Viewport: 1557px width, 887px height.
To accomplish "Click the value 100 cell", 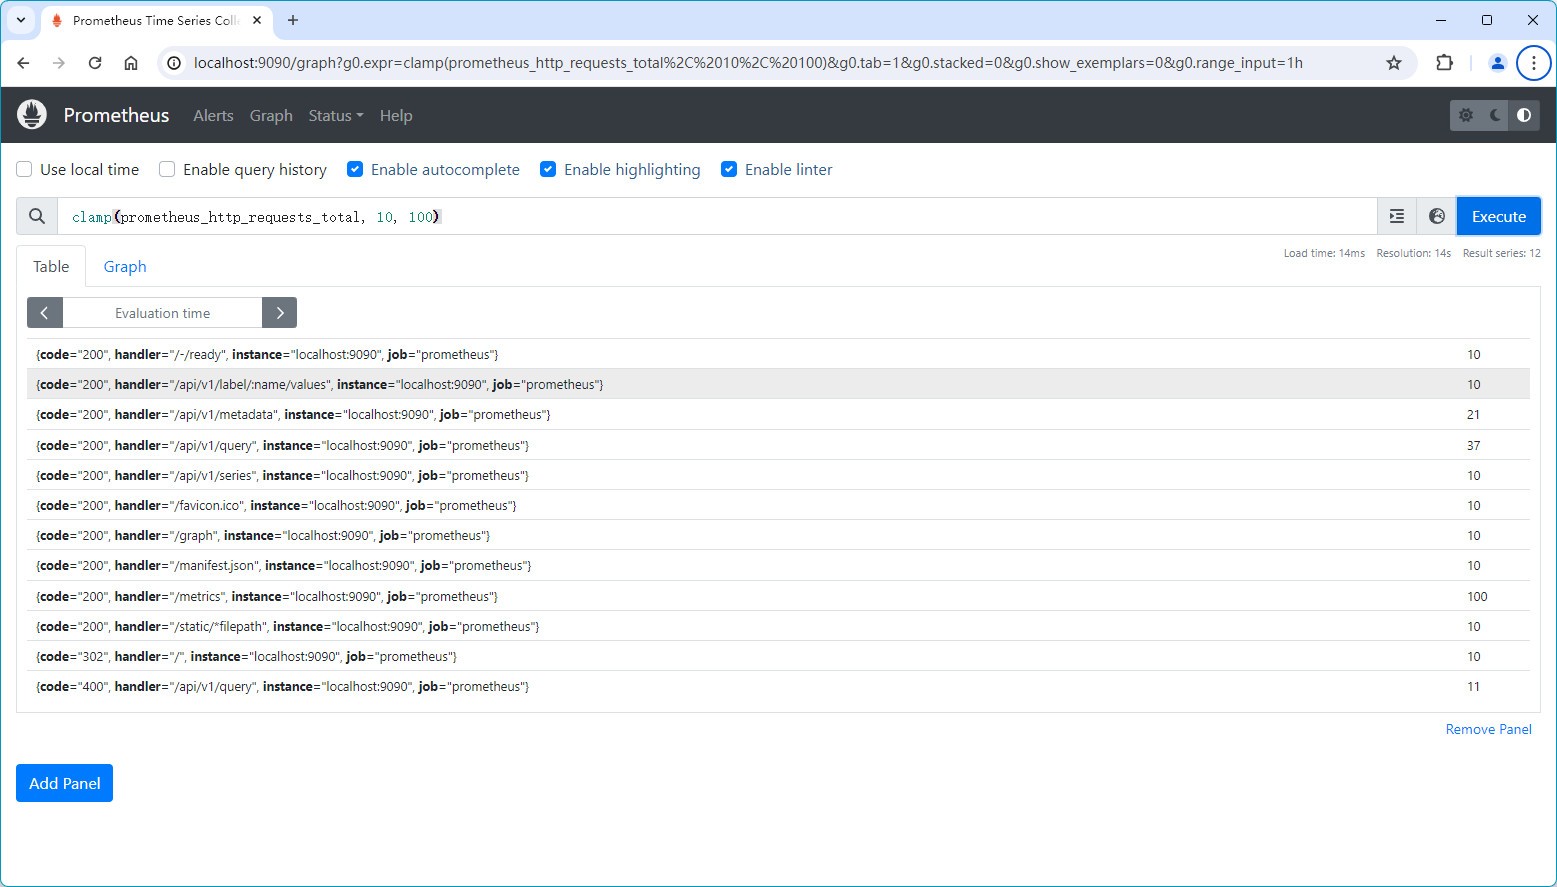I will click(1477, 596).
